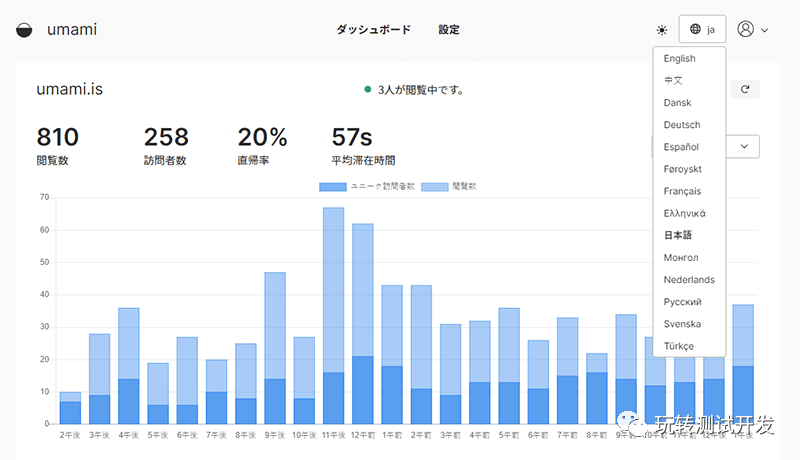The width and height of the screenshot is (800, 460).
Task: Select English from language list
Action: [x=679, y=59]
